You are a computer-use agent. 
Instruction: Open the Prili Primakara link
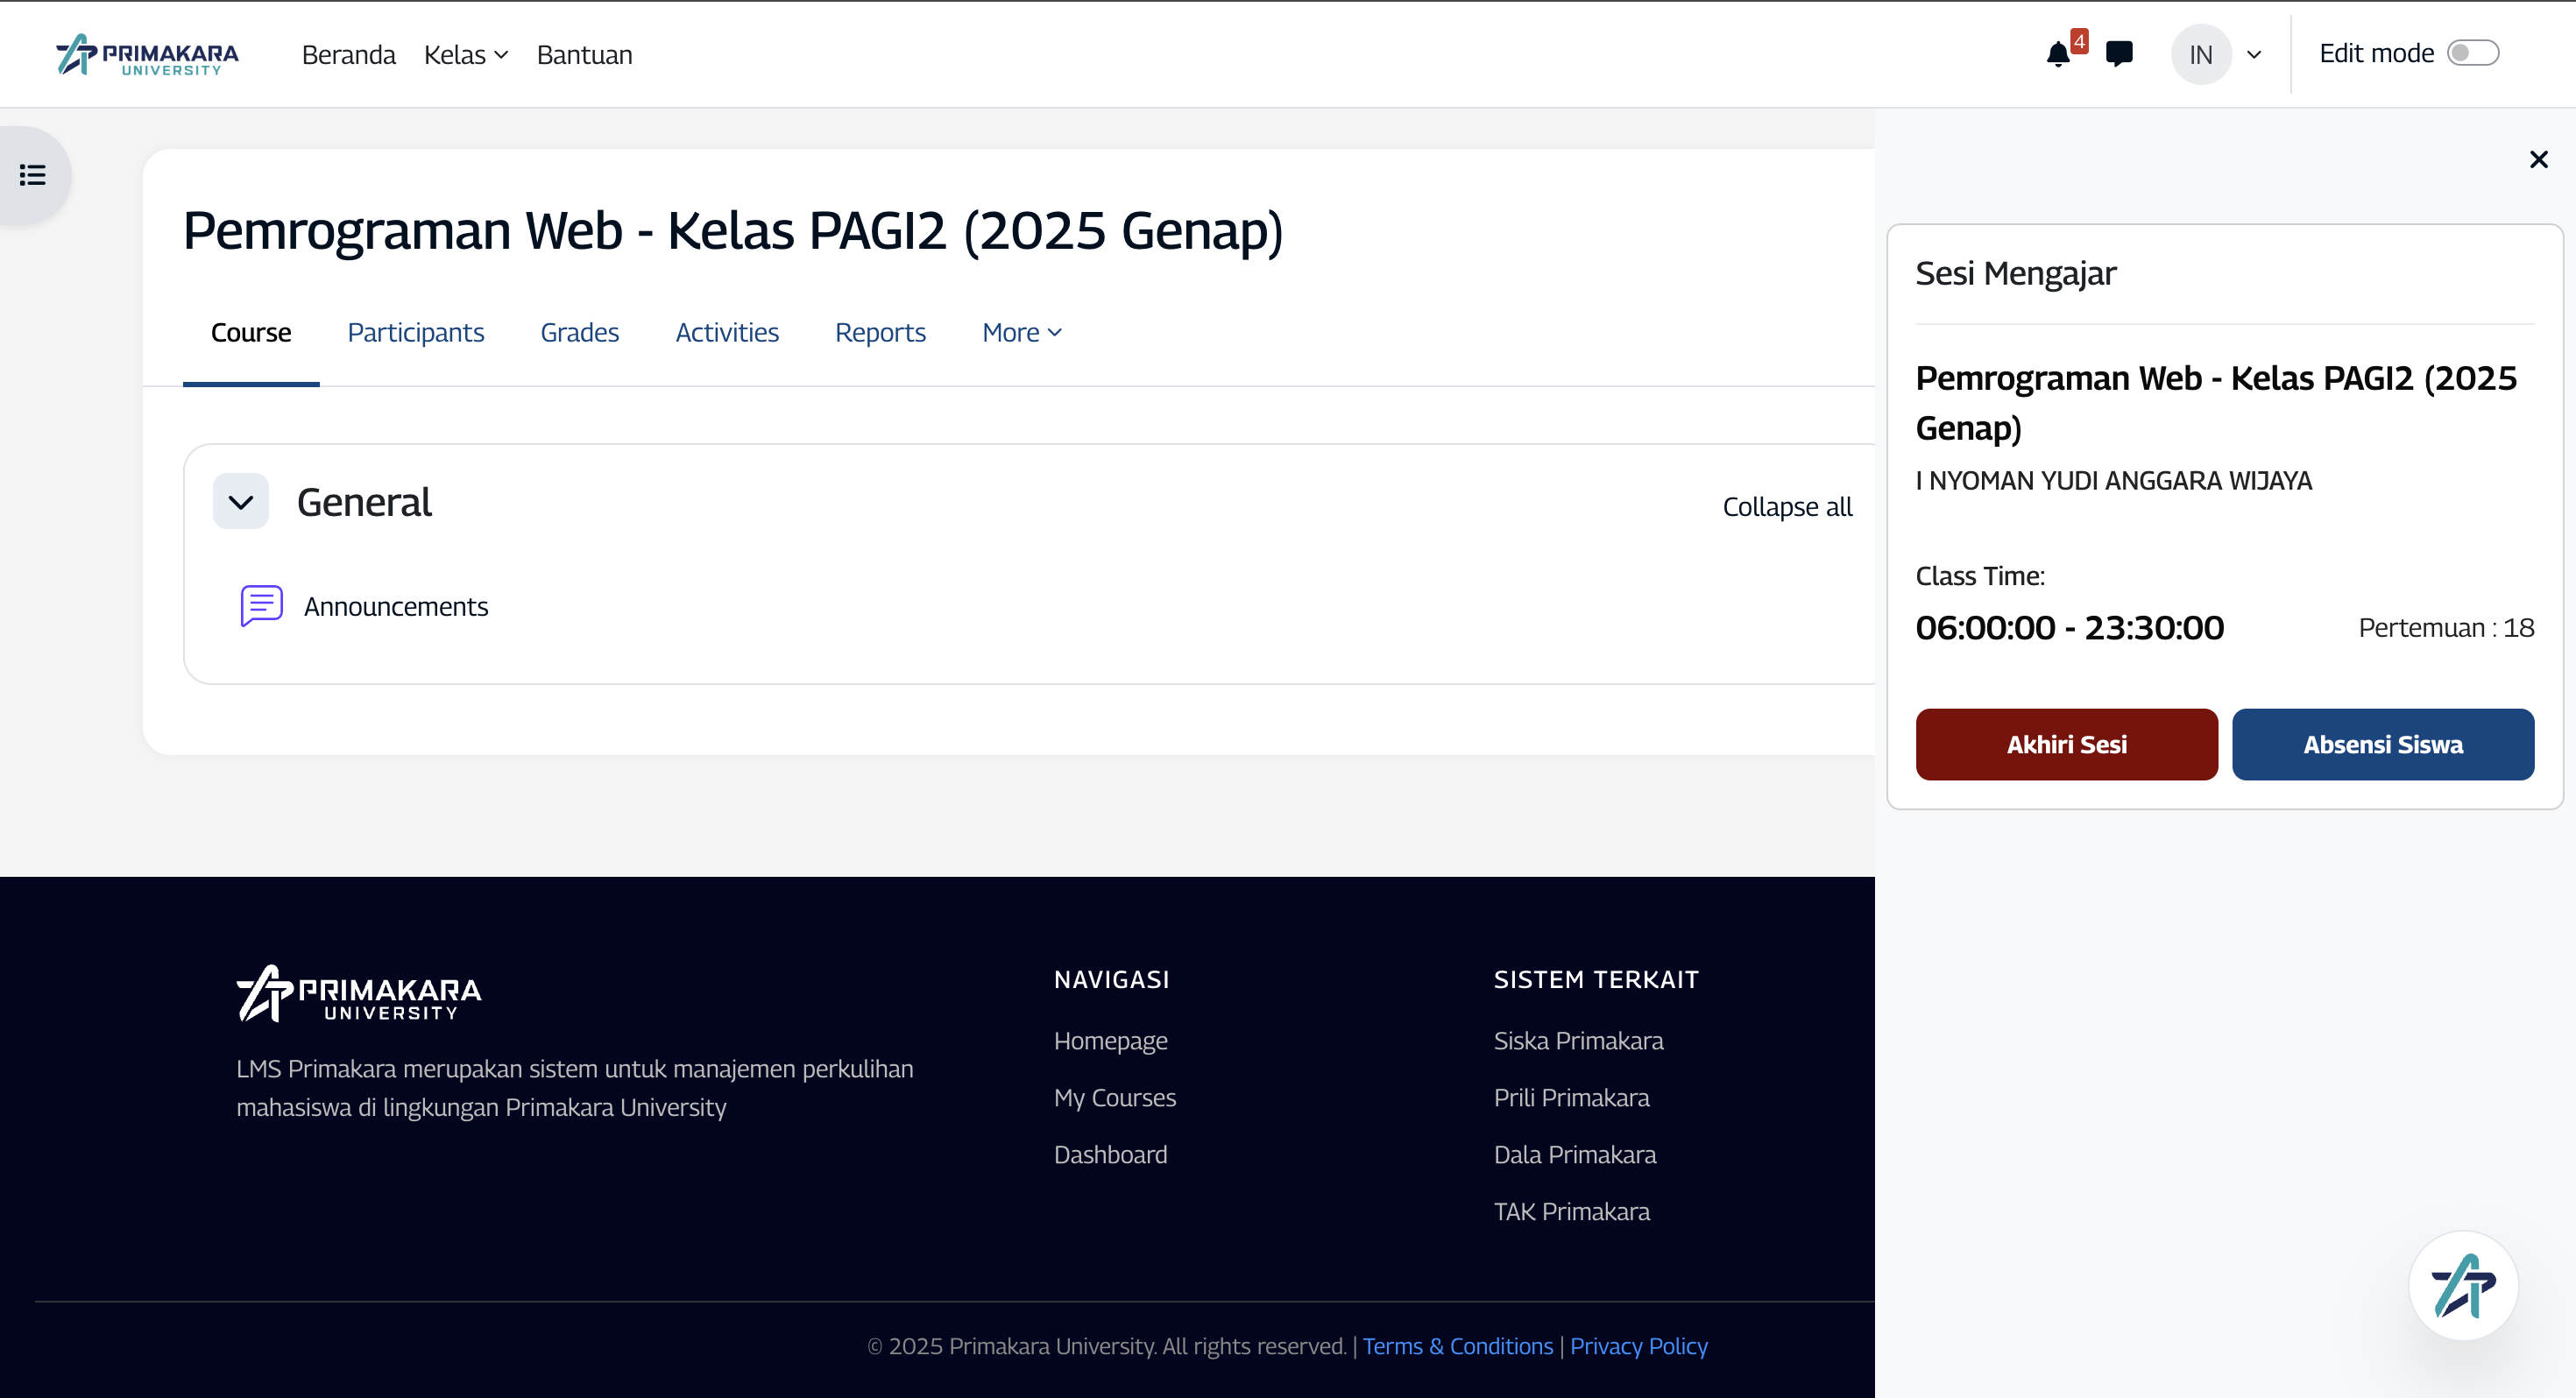1572,1097
